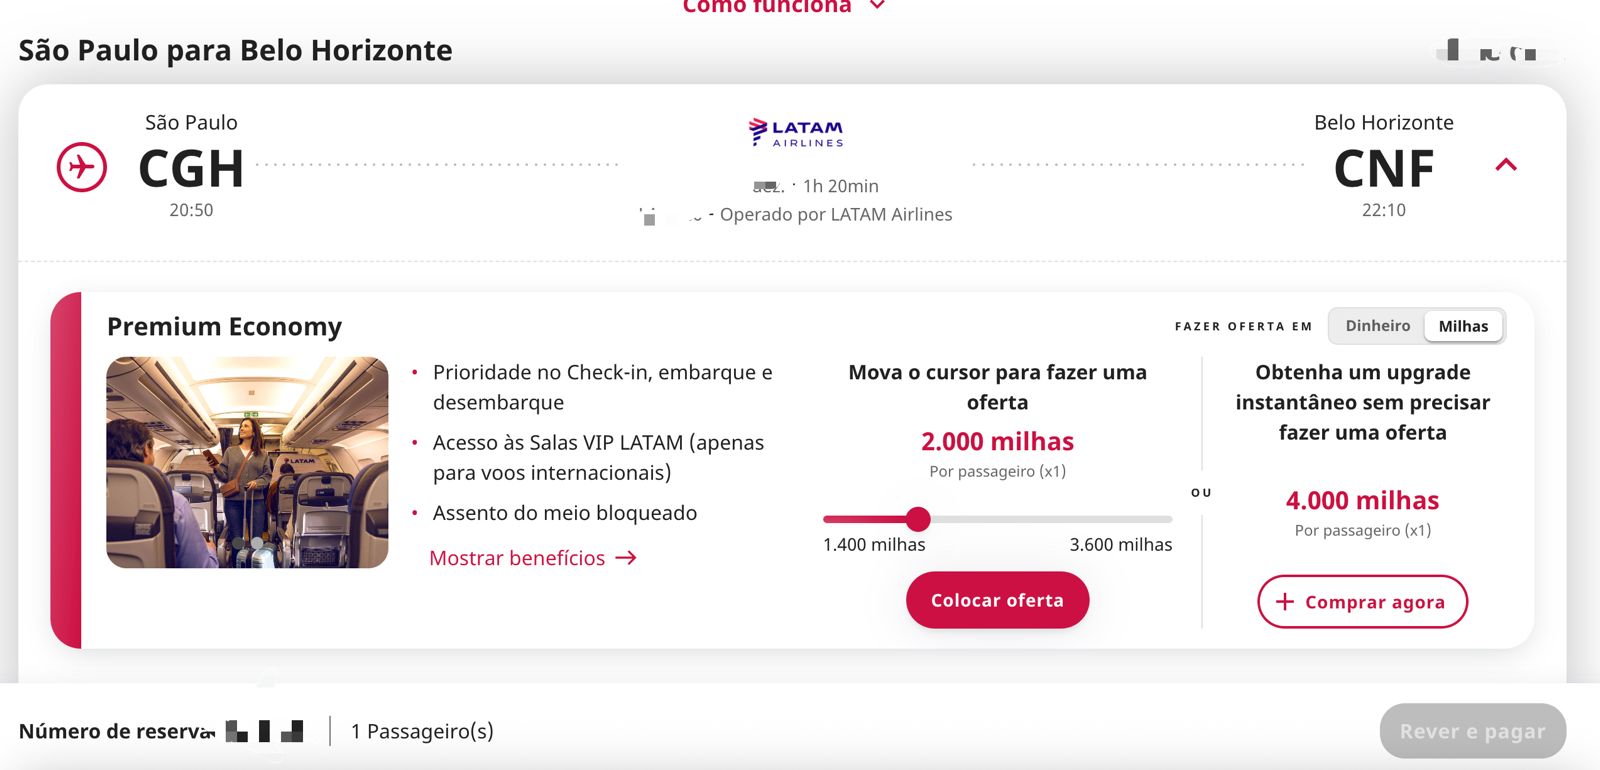Open the Mostrar benefícios link
This screenshot has width=1600, height=770.
point(517,558)
